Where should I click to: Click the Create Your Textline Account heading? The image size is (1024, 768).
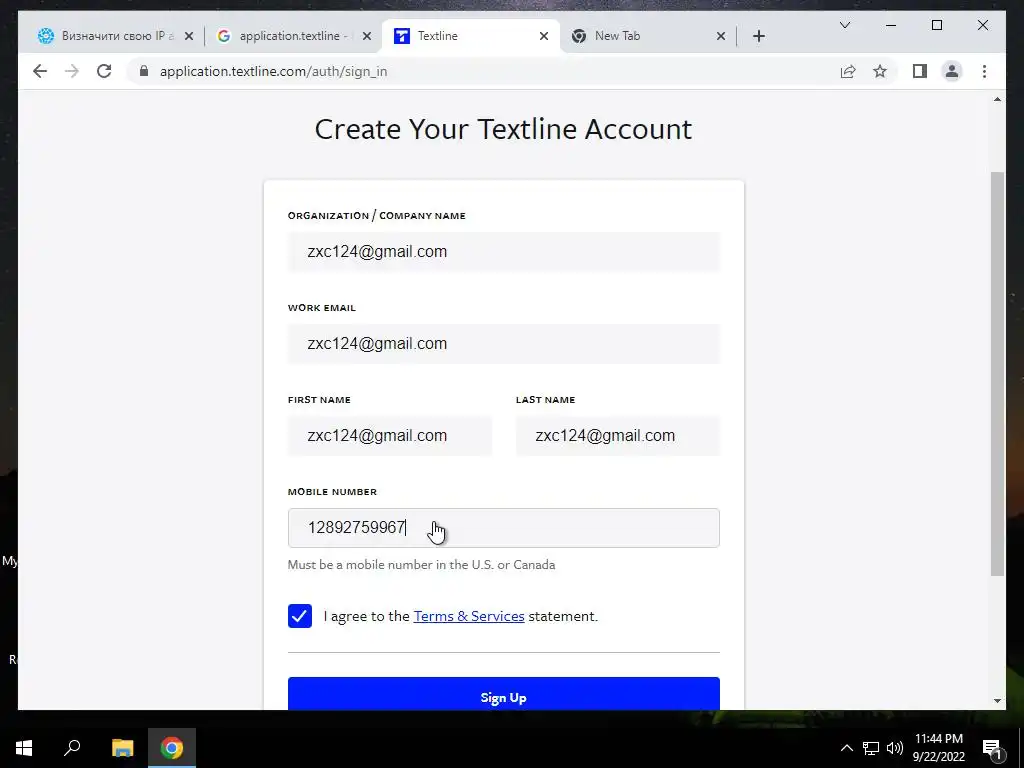(503, 129)
